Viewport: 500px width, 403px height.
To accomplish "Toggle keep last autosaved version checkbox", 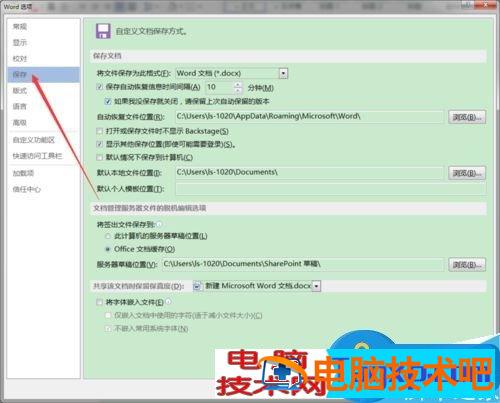I will pyautogui.click(x=108, y=101).
